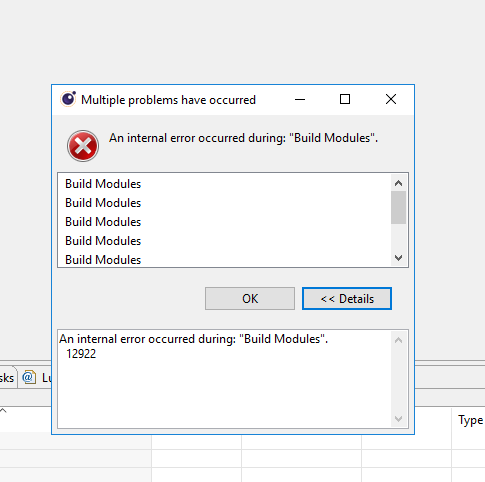Close the Multiple problems dialog
Viewport: 485px width, 482px height.
point(391,99)
